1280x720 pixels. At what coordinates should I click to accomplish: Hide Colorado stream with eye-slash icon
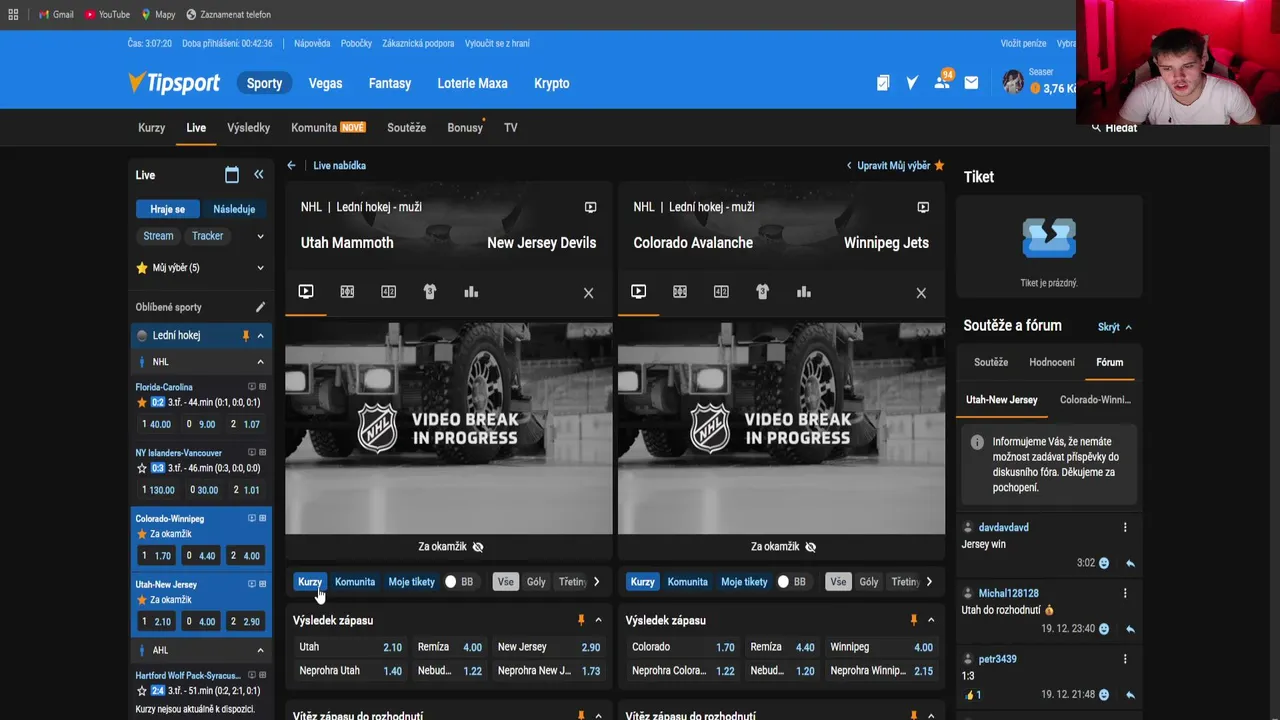(810, 547)
